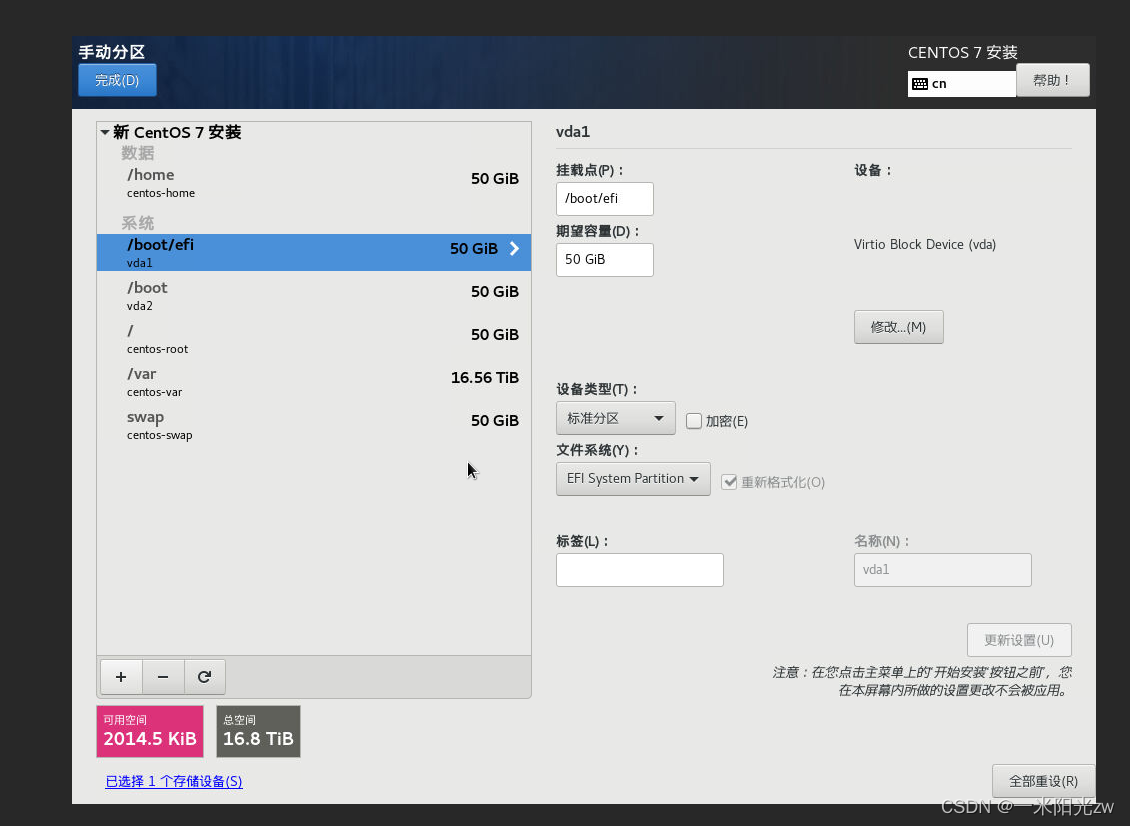Click the 帮助! help button
The image size is (1130, 826).
click(1052, 79)
